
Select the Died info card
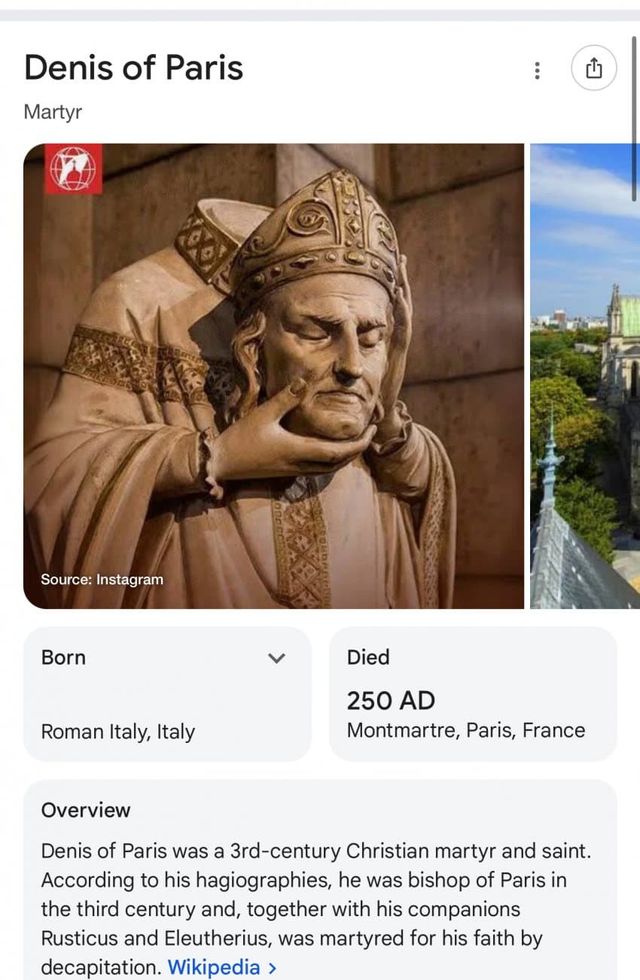475,692
